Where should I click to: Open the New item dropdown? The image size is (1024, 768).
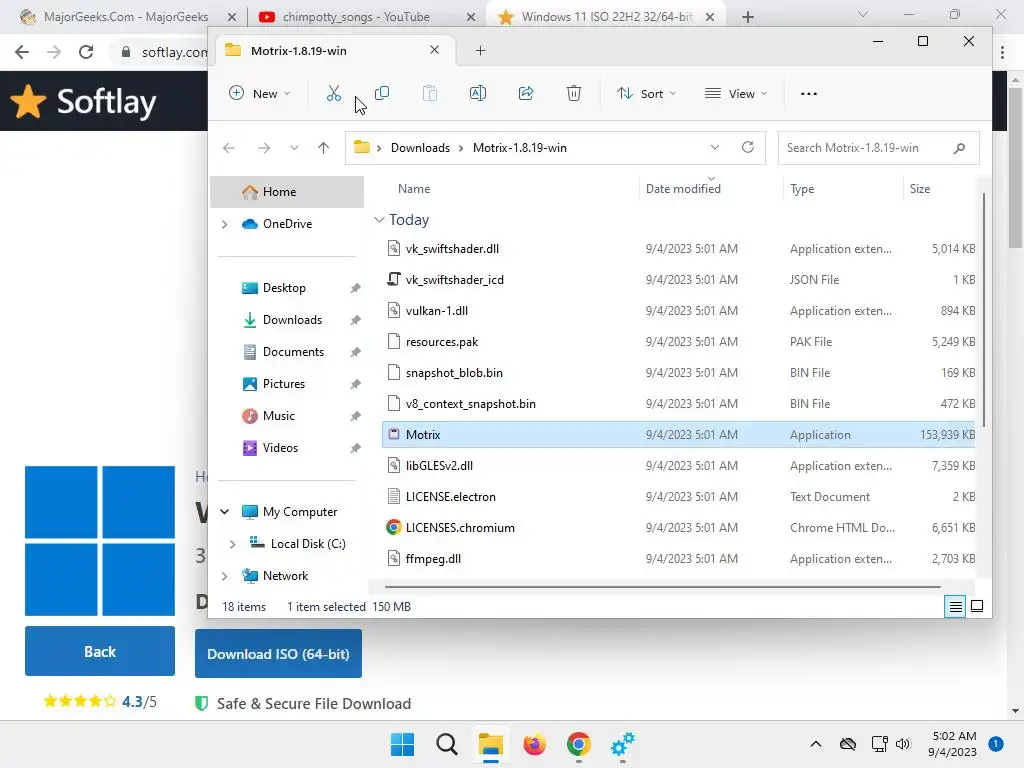tap(259, 93)
